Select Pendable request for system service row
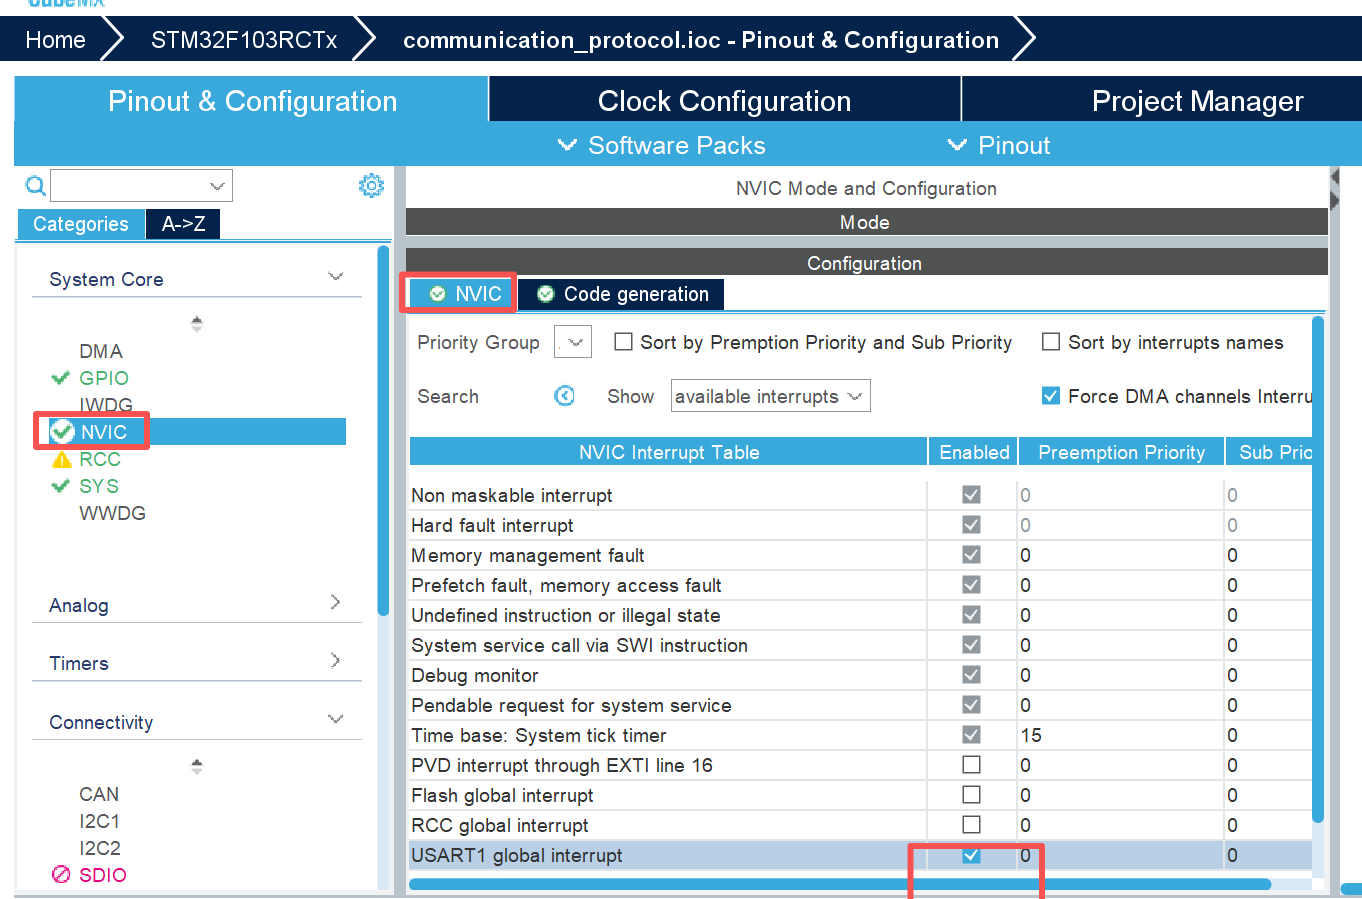Image resolution: width=1362 pixels, height=899 pixels. (860, 705)
